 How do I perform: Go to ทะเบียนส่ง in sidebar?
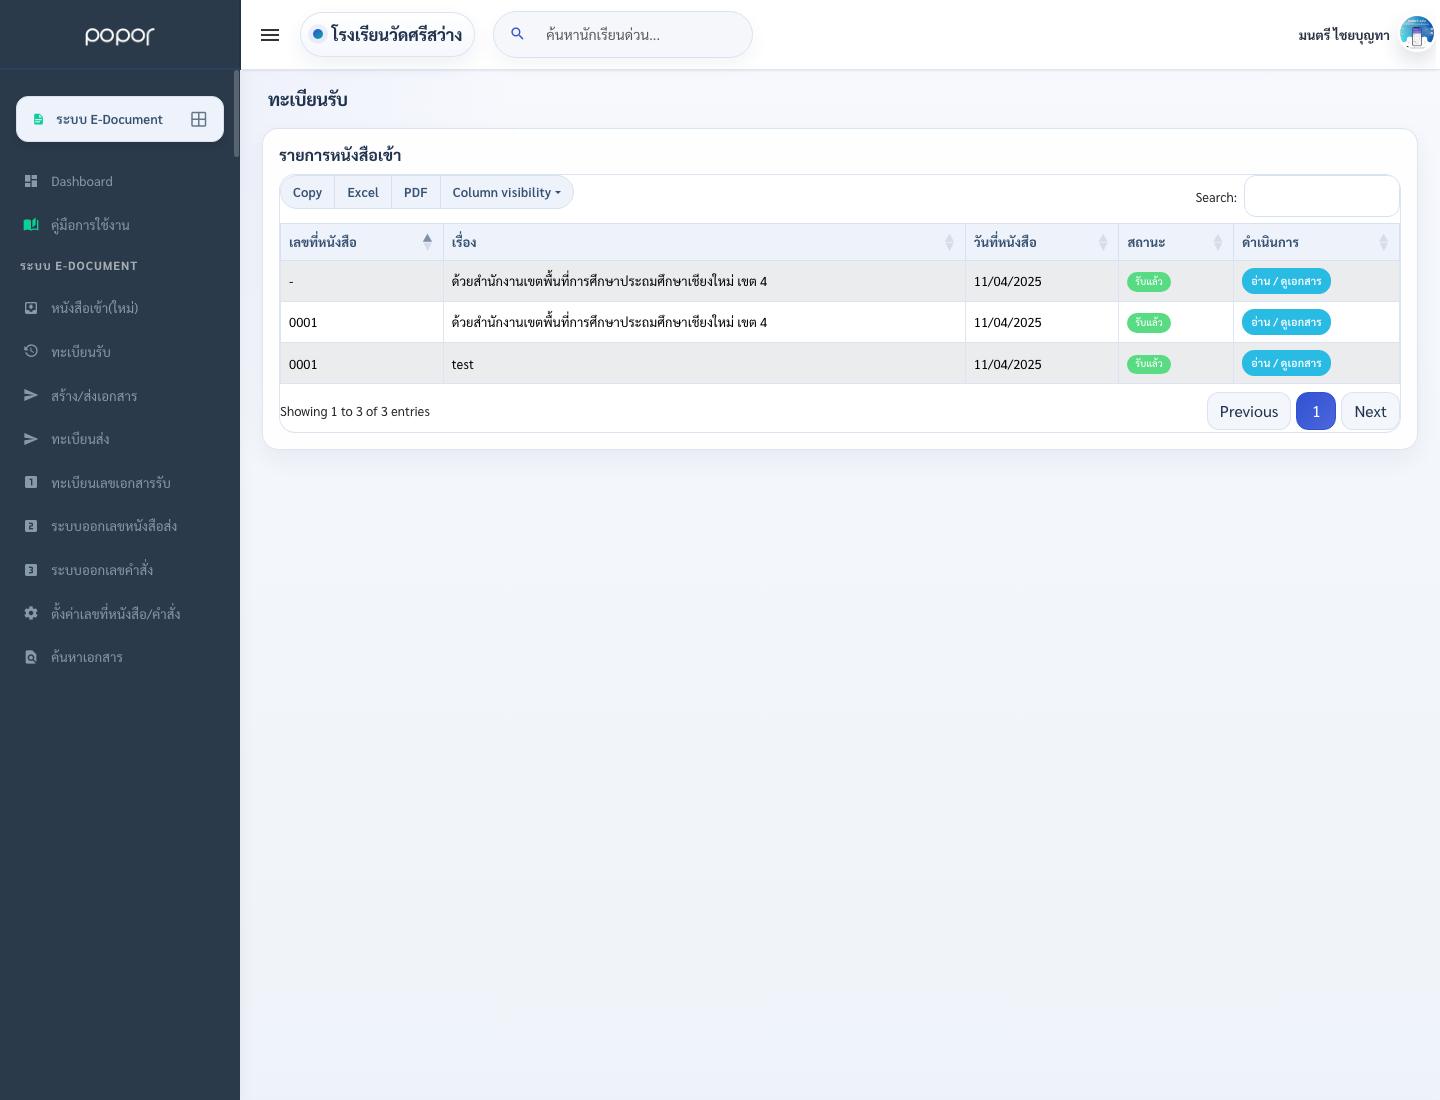coord(80,439)
